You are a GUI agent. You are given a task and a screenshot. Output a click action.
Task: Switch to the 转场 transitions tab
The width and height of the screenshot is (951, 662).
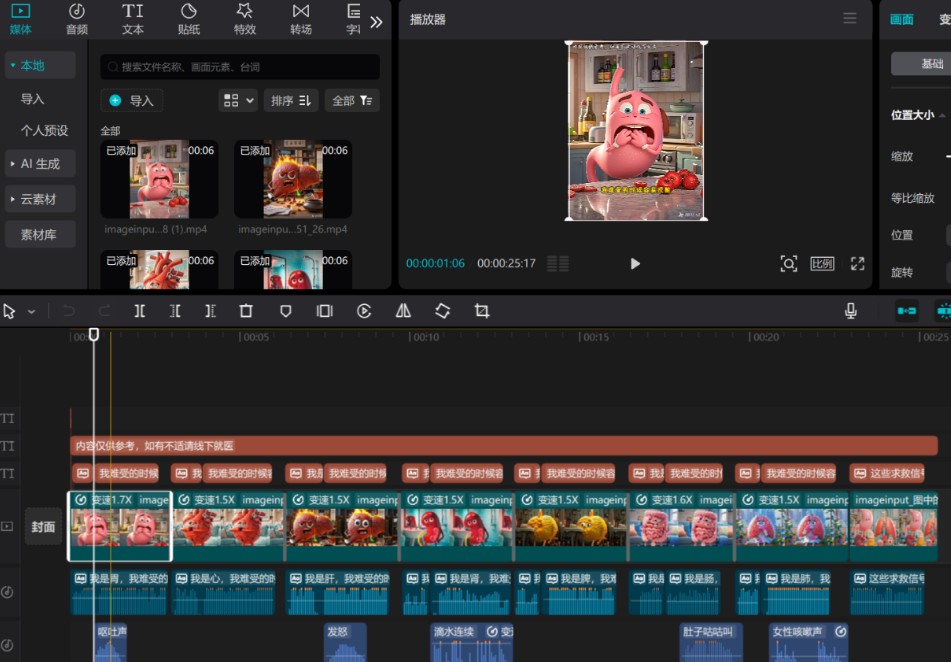pyautogui.click(x=301, y=18)
